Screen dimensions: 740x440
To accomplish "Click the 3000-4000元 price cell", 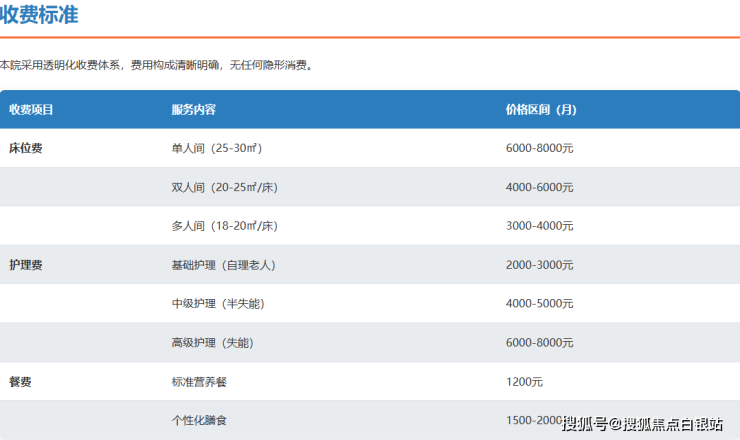I will pyautogui.click(x=540, y=226).
